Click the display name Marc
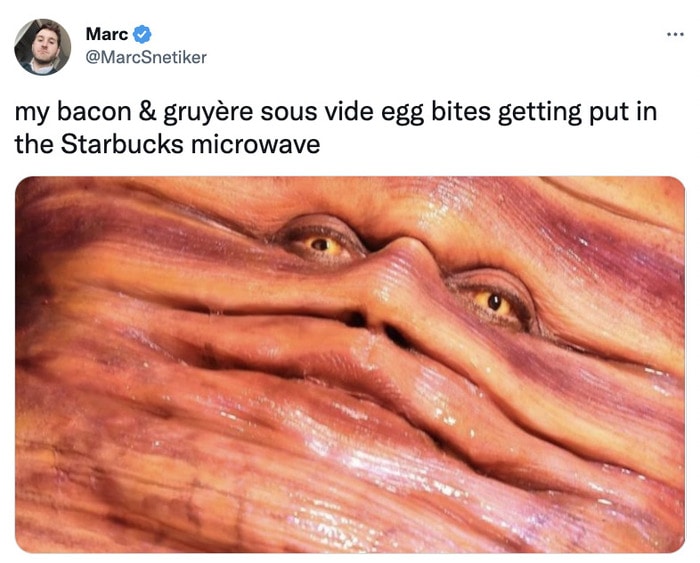 pos(107,34)
